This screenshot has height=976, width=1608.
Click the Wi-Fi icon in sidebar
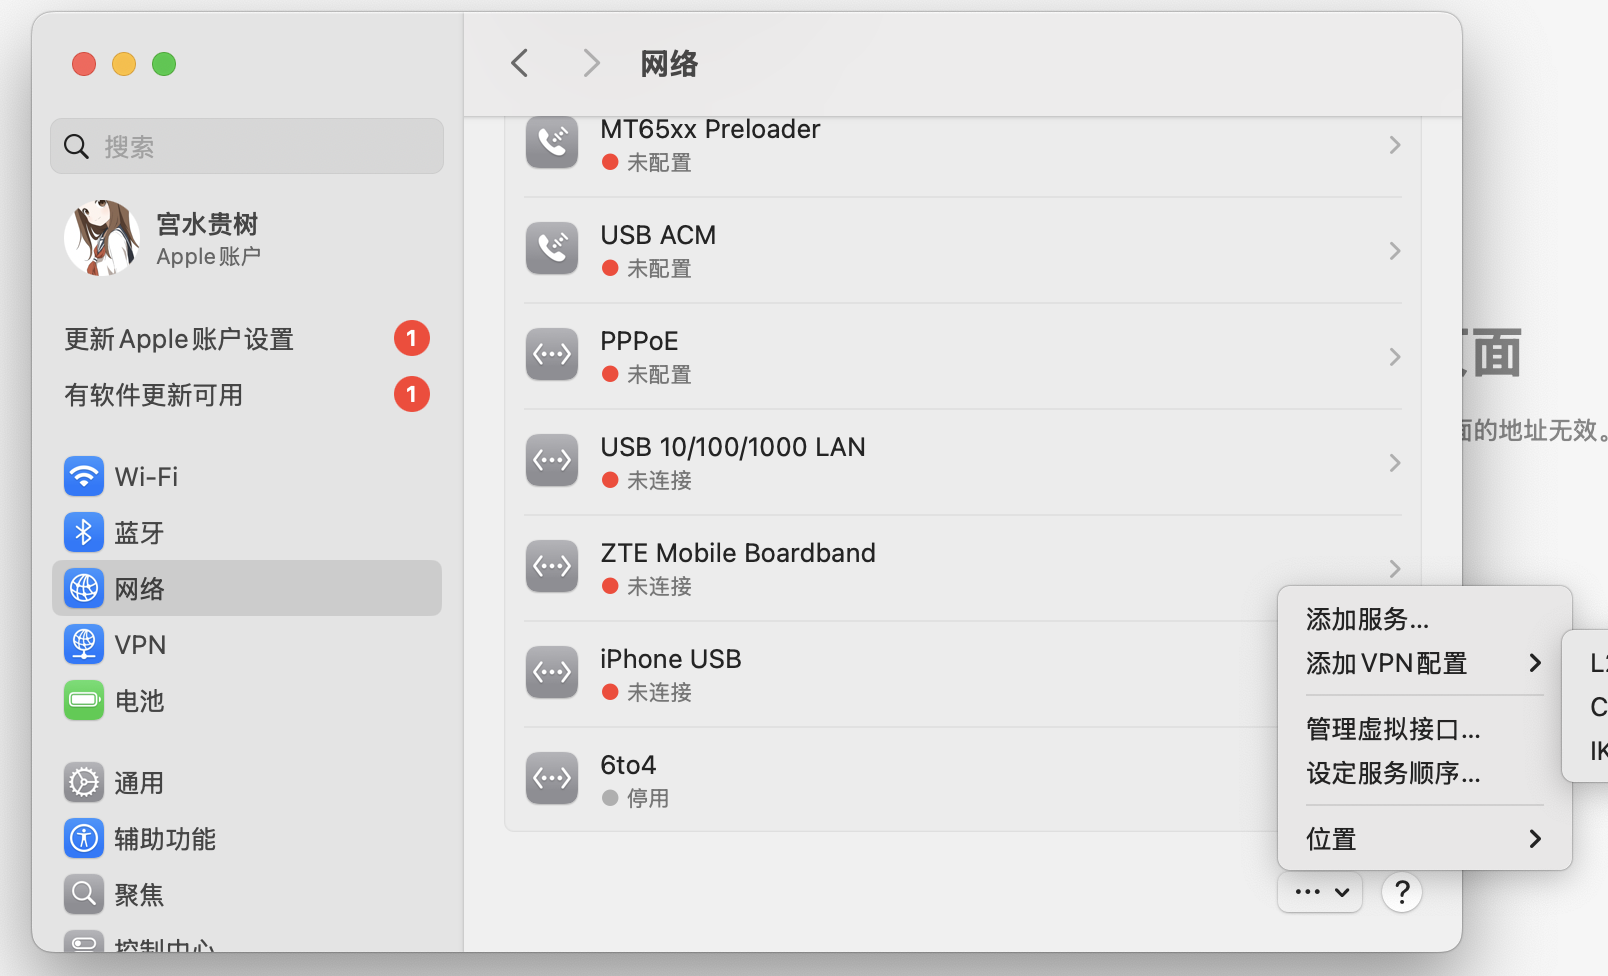[84, 476]
